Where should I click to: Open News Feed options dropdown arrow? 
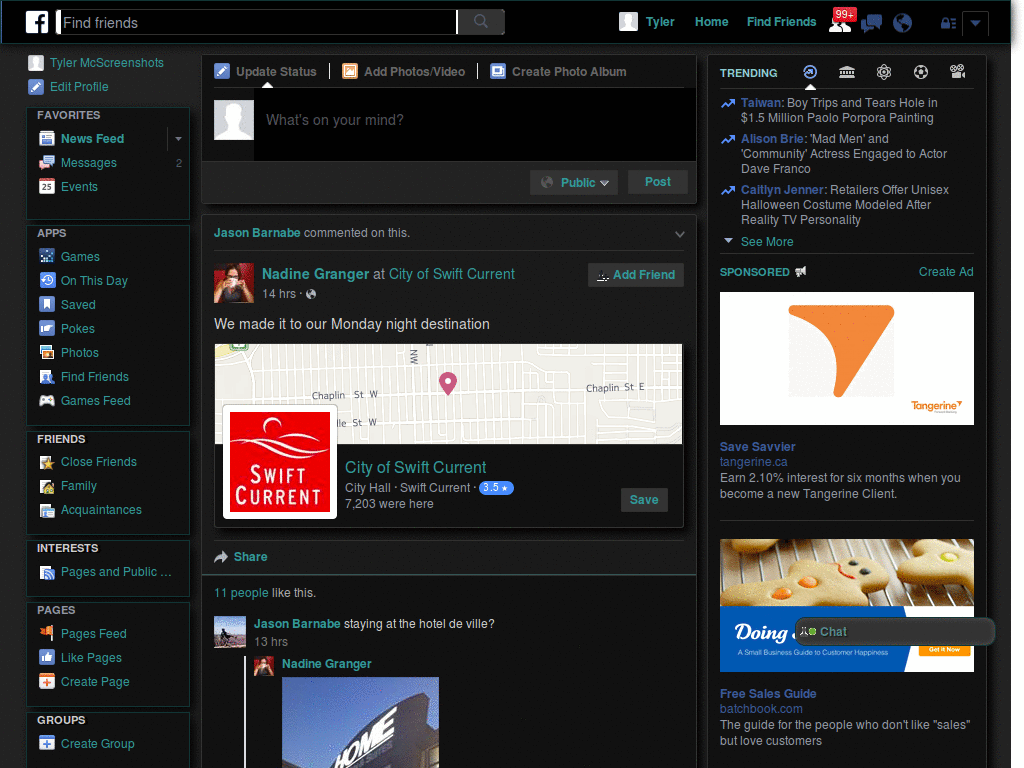click(x=178, y=138)
